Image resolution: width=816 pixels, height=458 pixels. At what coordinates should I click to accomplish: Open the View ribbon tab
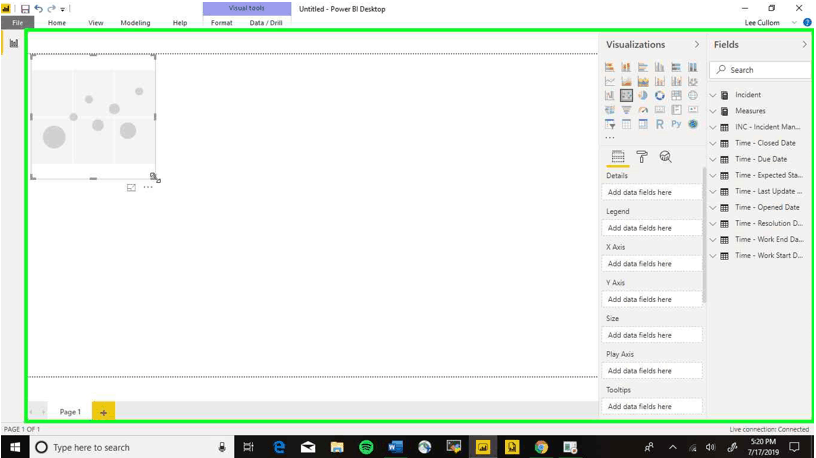[96, 22]
